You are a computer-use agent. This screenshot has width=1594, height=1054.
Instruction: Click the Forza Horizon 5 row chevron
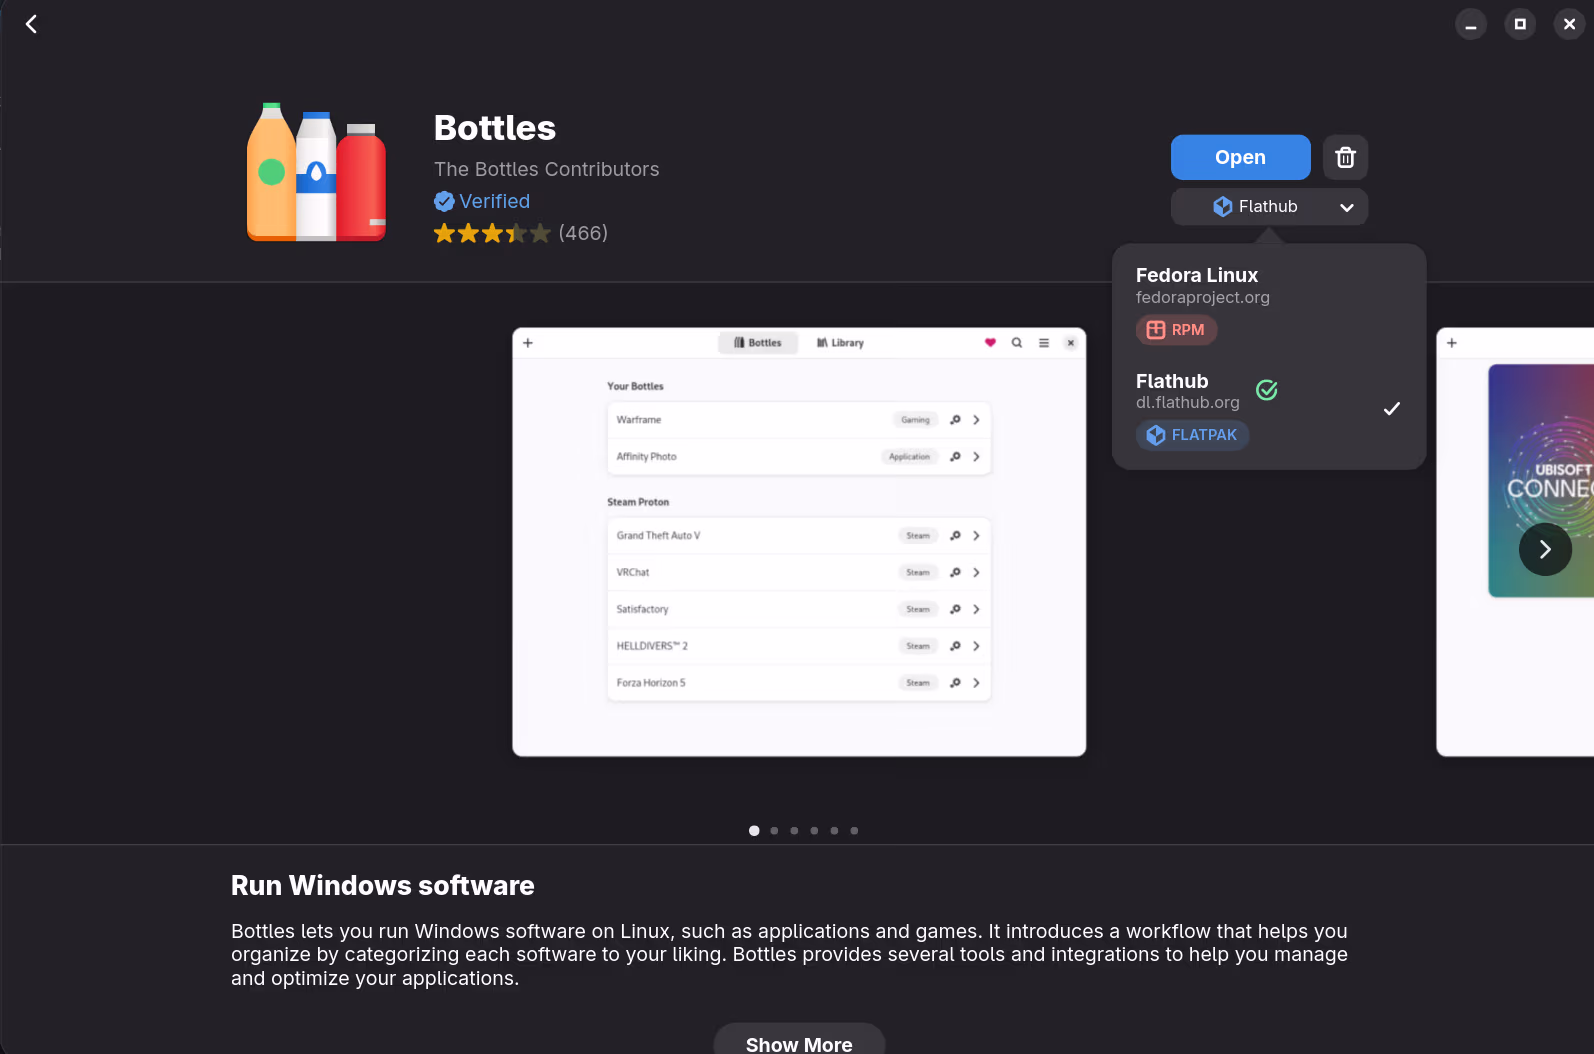(x=976, y=683)
